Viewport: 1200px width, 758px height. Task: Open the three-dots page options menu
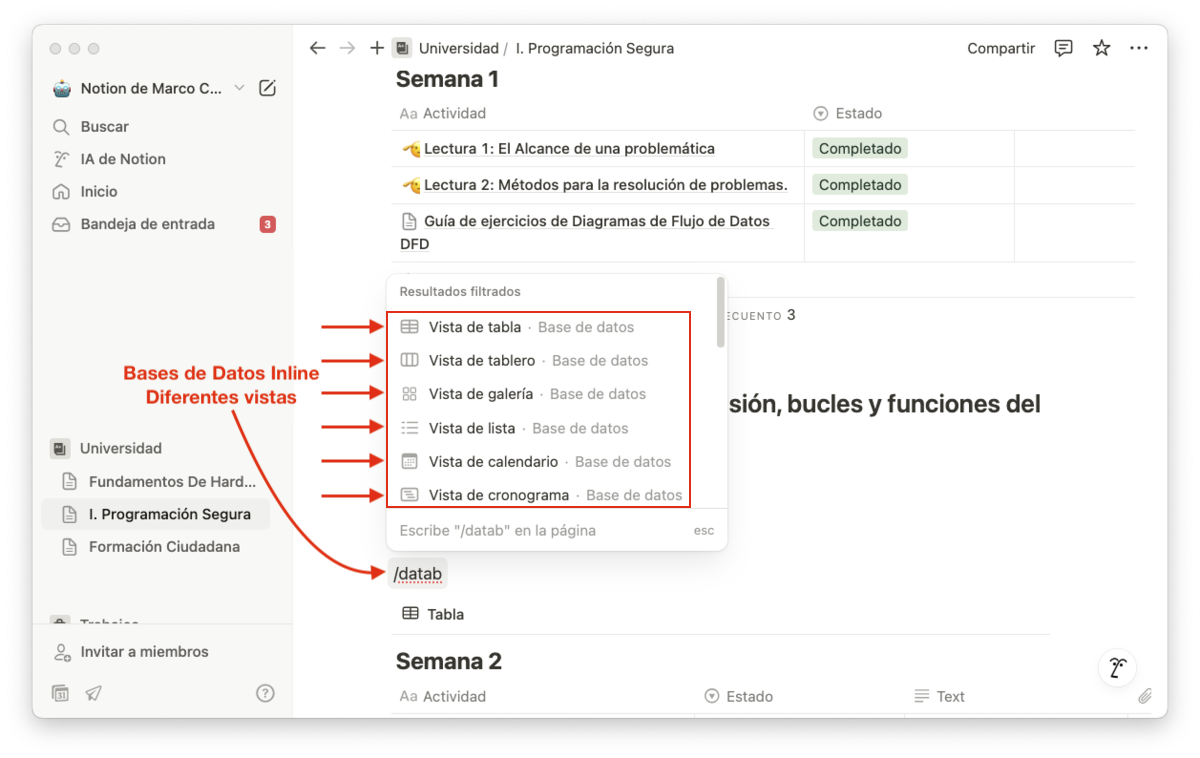[x=1138, y=48]
